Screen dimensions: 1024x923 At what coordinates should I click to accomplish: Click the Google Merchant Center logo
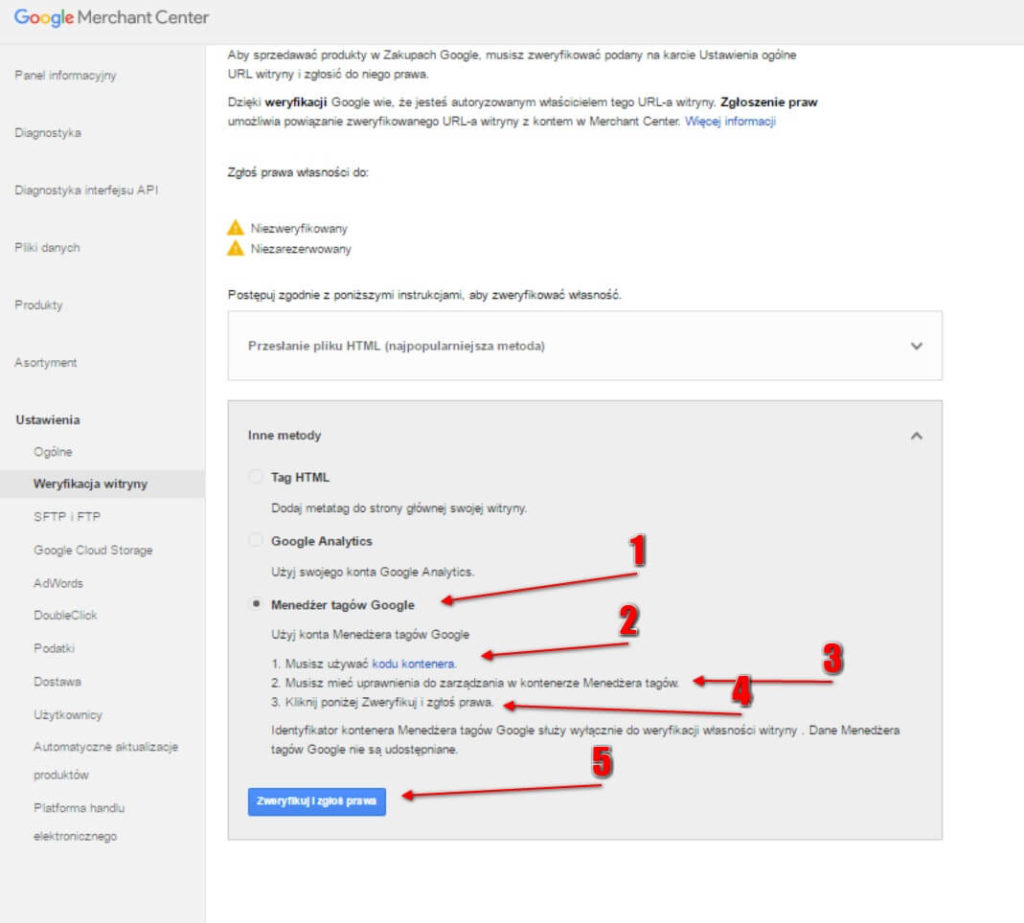point(112,18)
